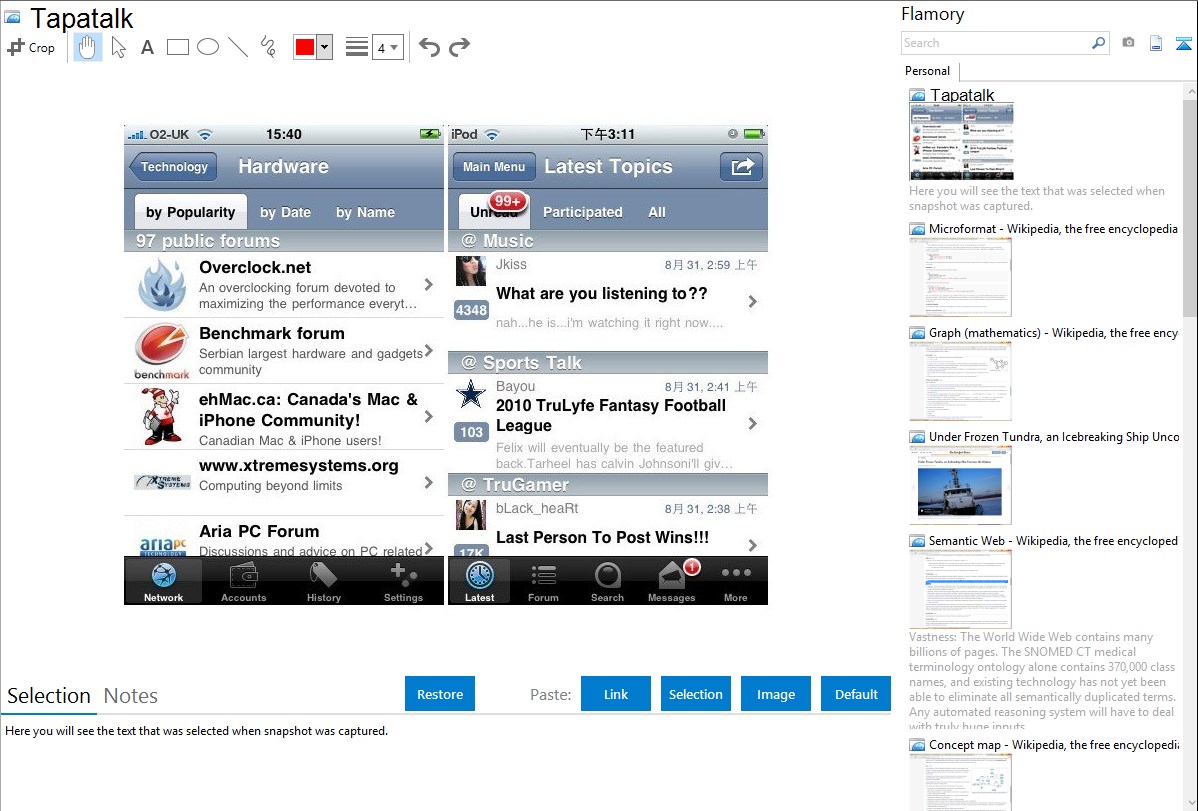
Task: Open the Personal tab
Action: pyautogui.click(x=928, y=71)
